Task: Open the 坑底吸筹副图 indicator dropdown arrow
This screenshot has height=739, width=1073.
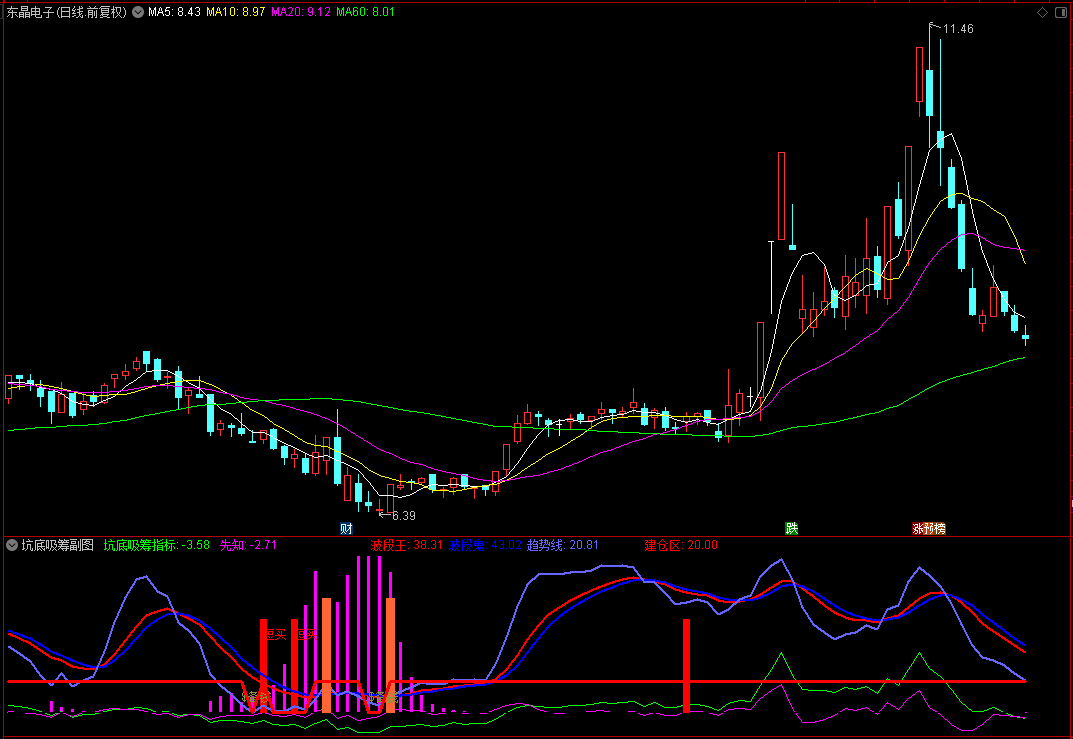Action: pyautogui.click(x=12, y=545)
